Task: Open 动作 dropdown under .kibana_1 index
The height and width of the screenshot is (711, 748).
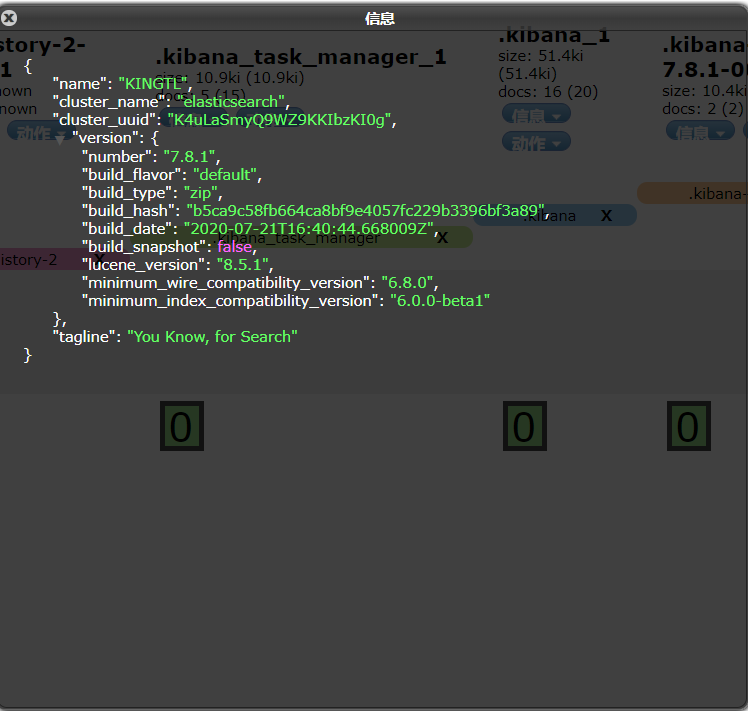Action: pos(536,142)
